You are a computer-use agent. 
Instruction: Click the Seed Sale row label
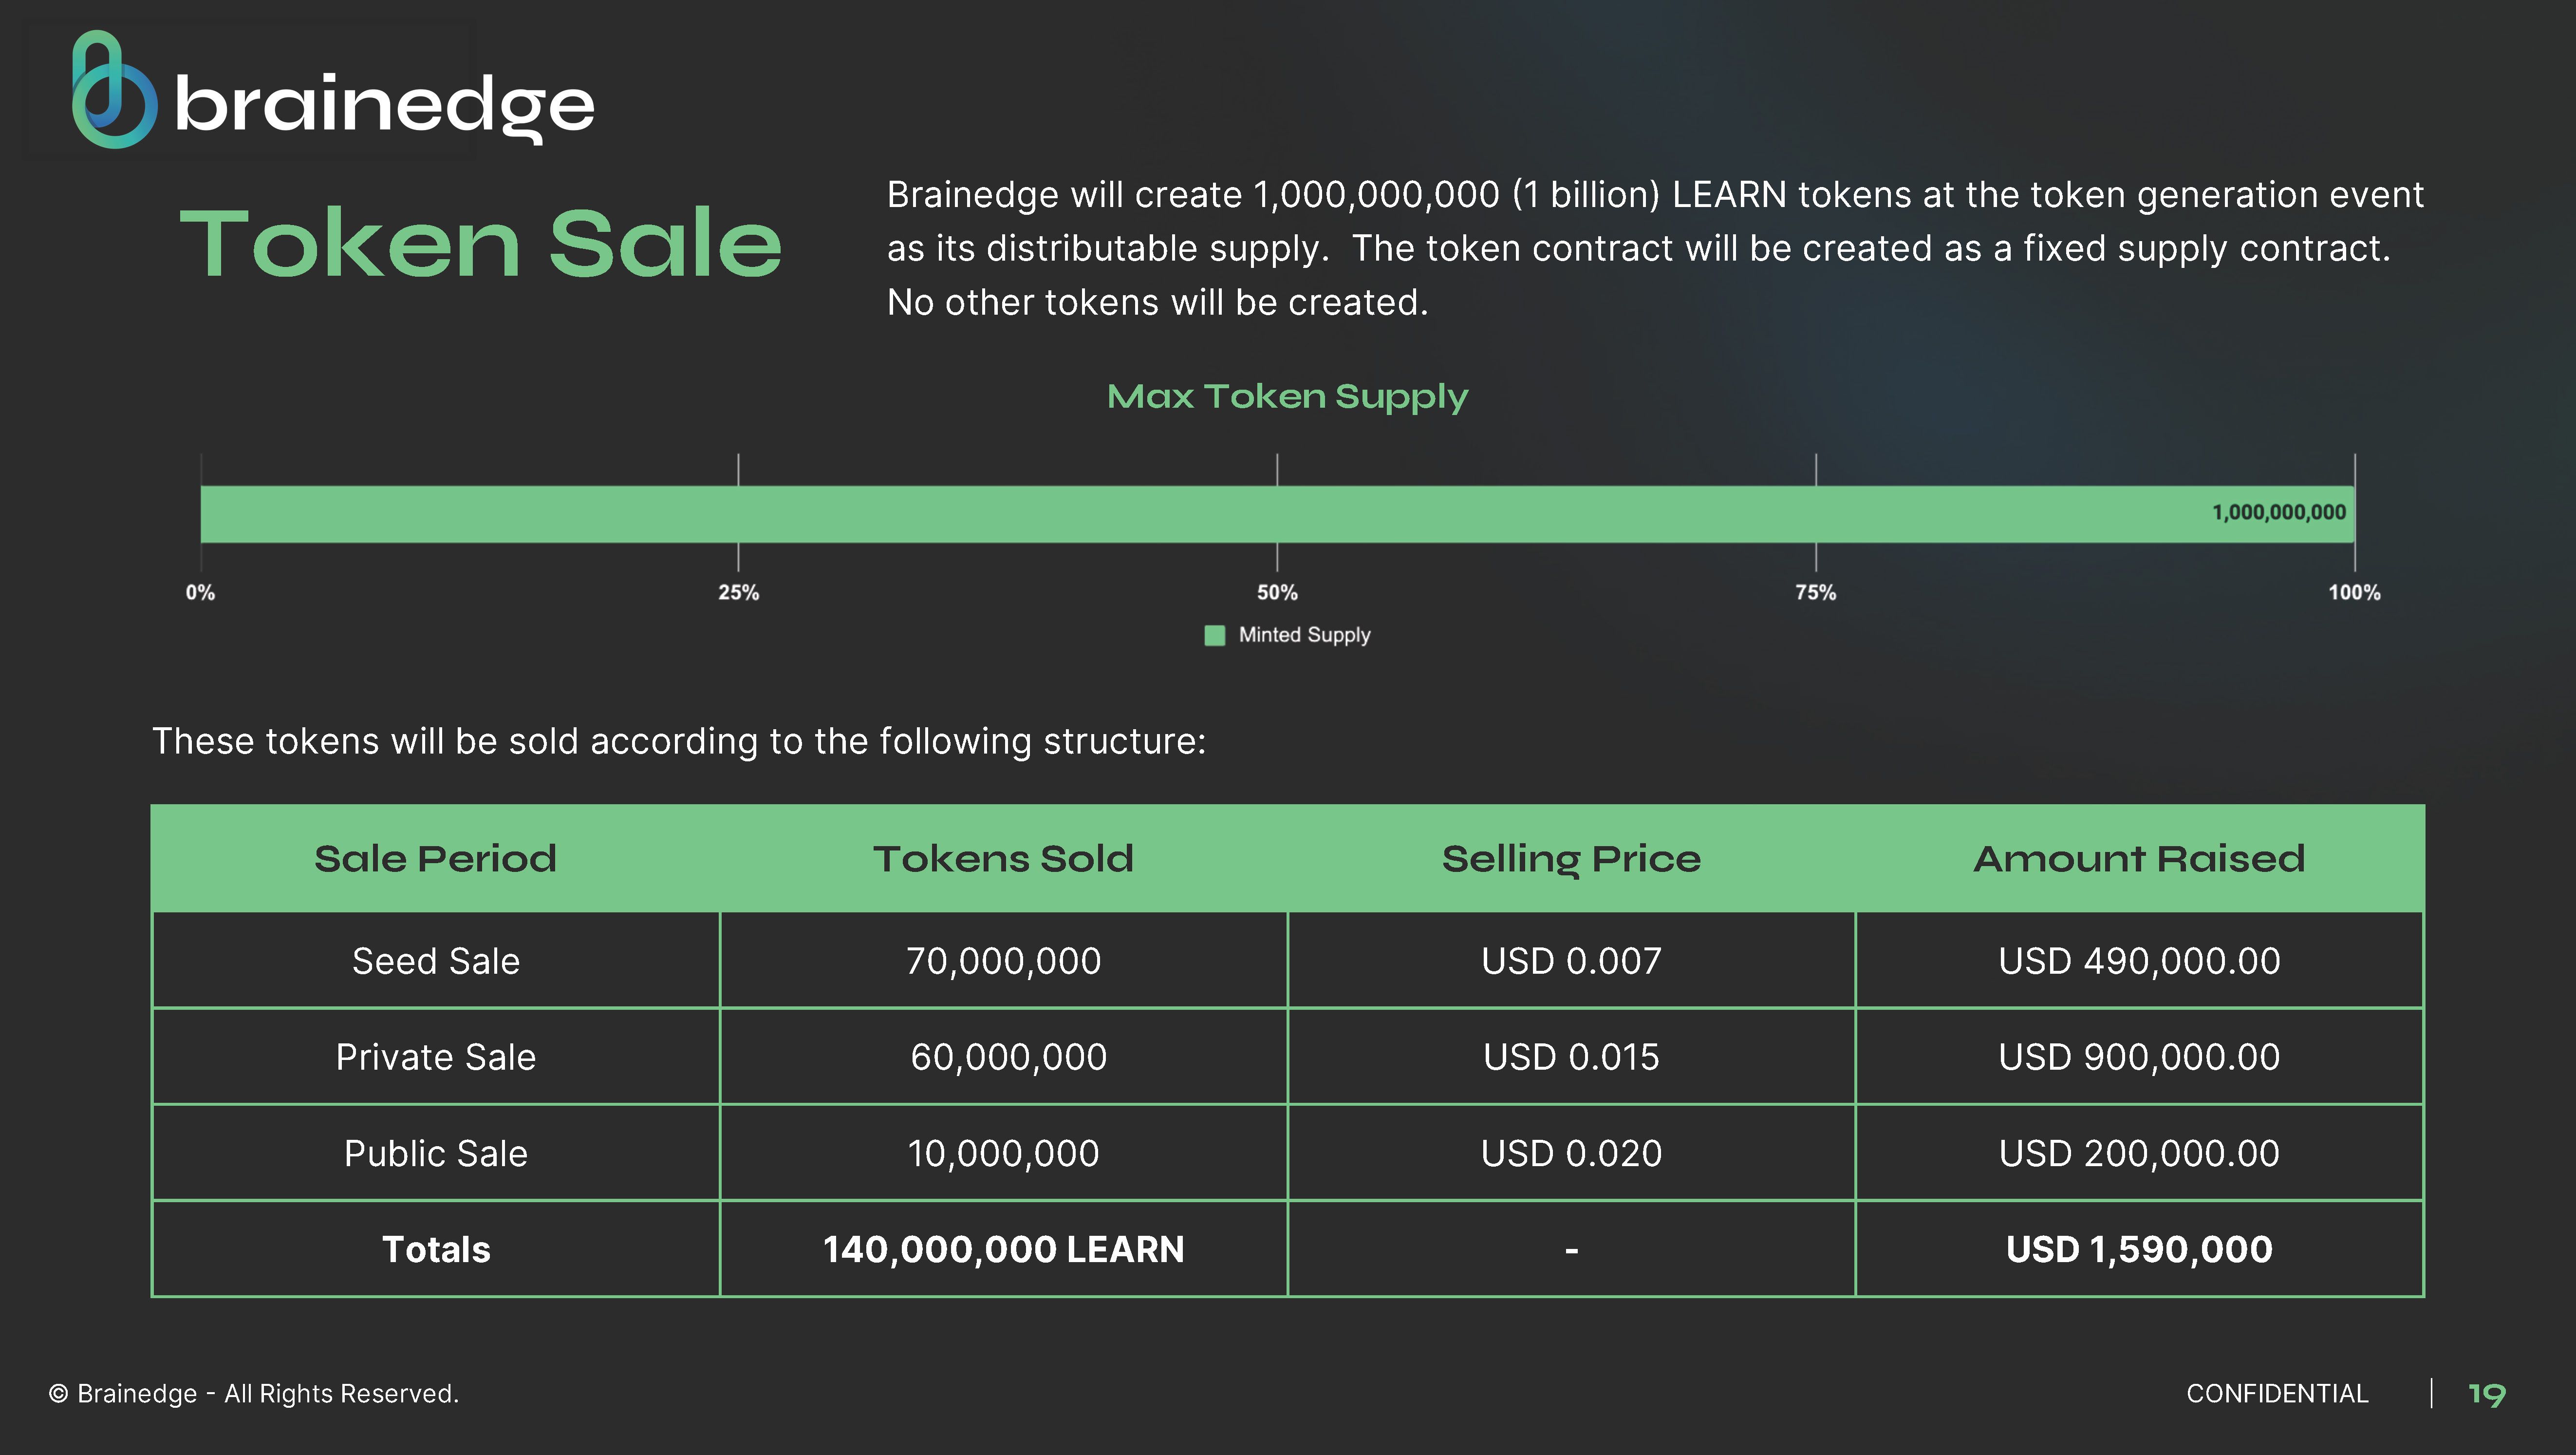coord(435,961)
